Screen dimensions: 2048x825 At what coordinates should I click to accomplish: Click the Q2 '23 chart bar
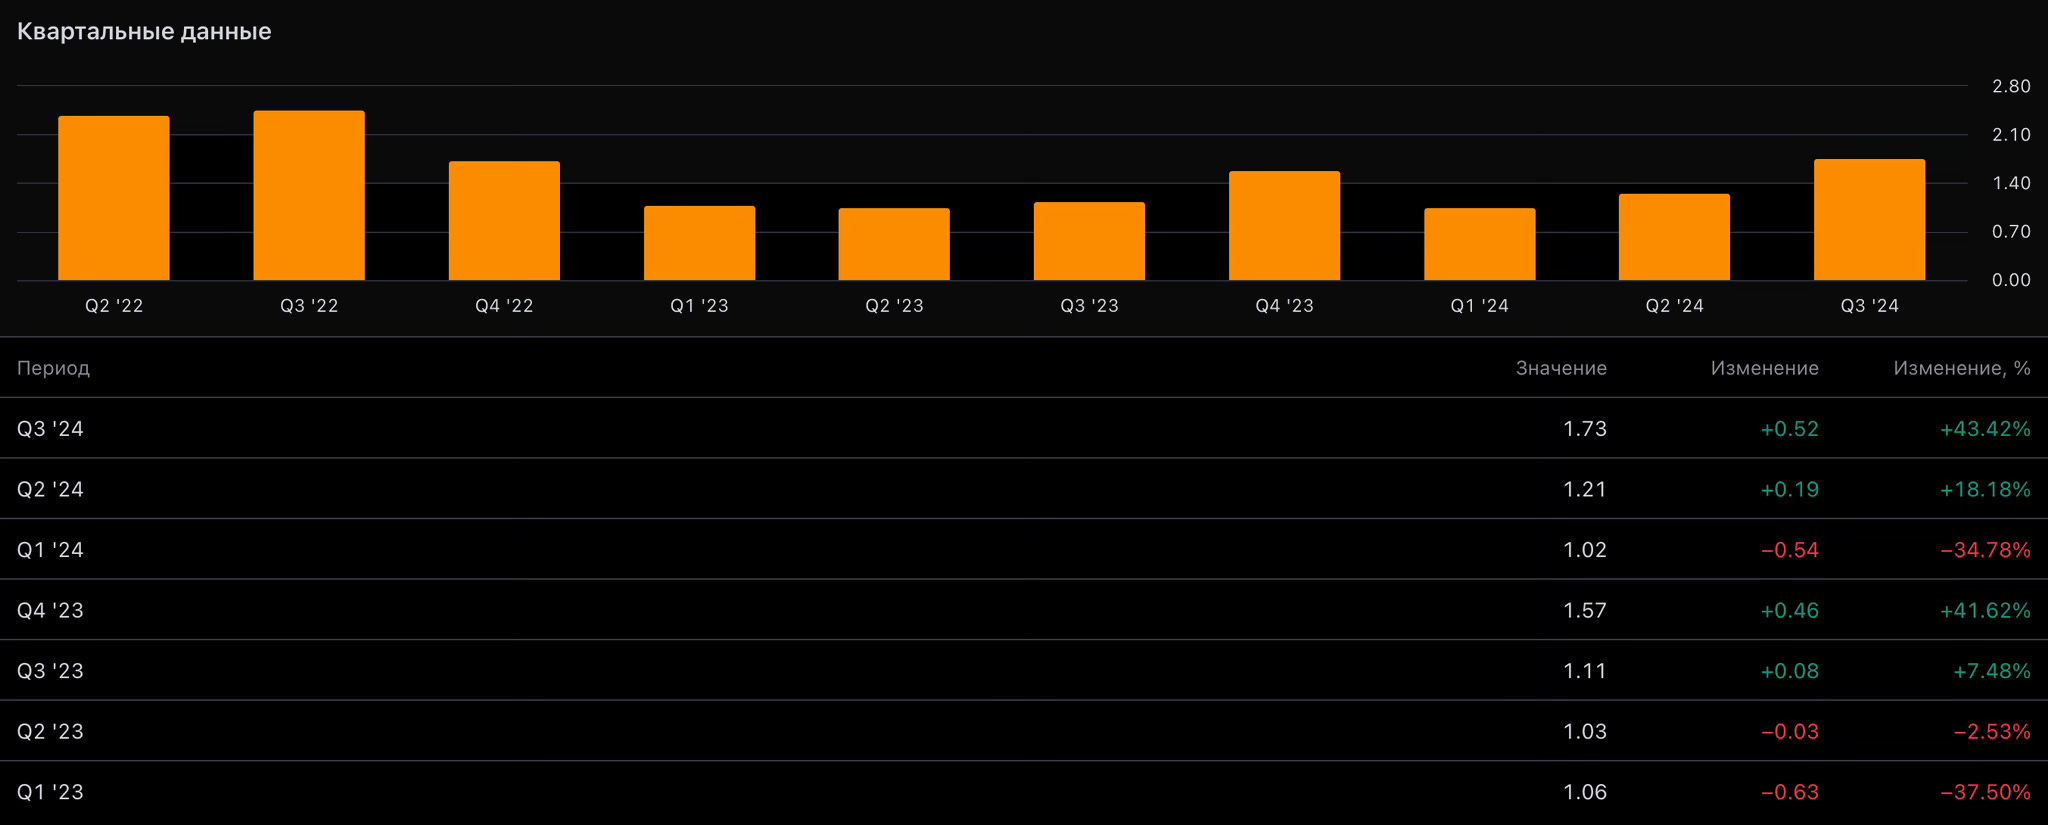(894, 244)
